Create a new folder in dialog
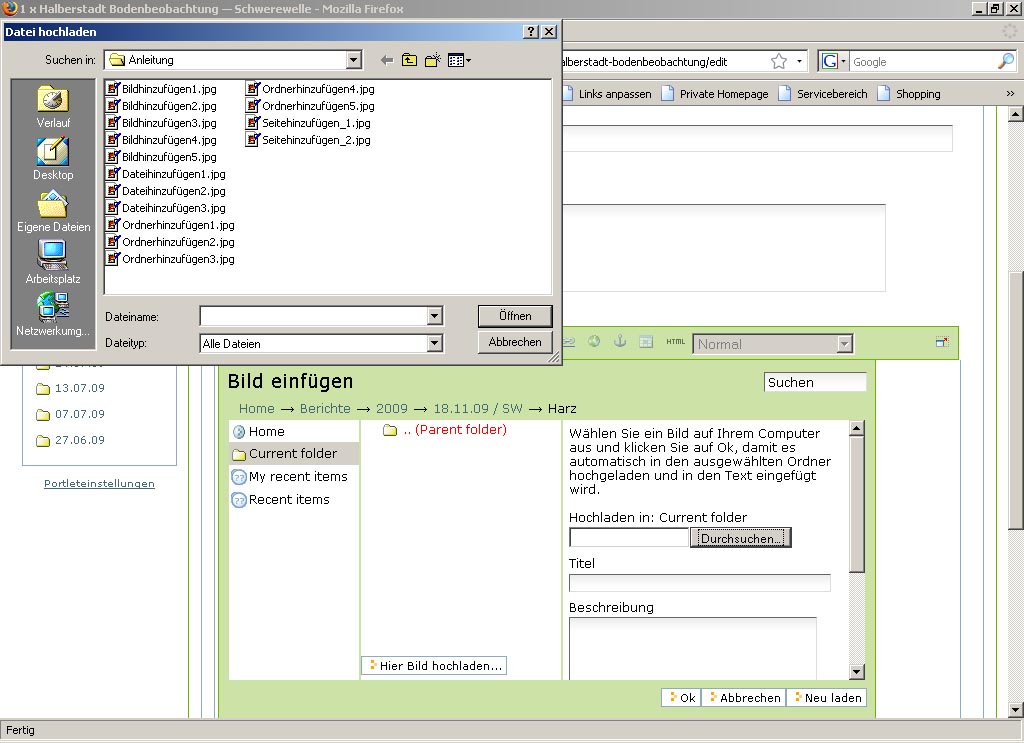The height and width of the screenshot is (743, 1024). (433, 61)
